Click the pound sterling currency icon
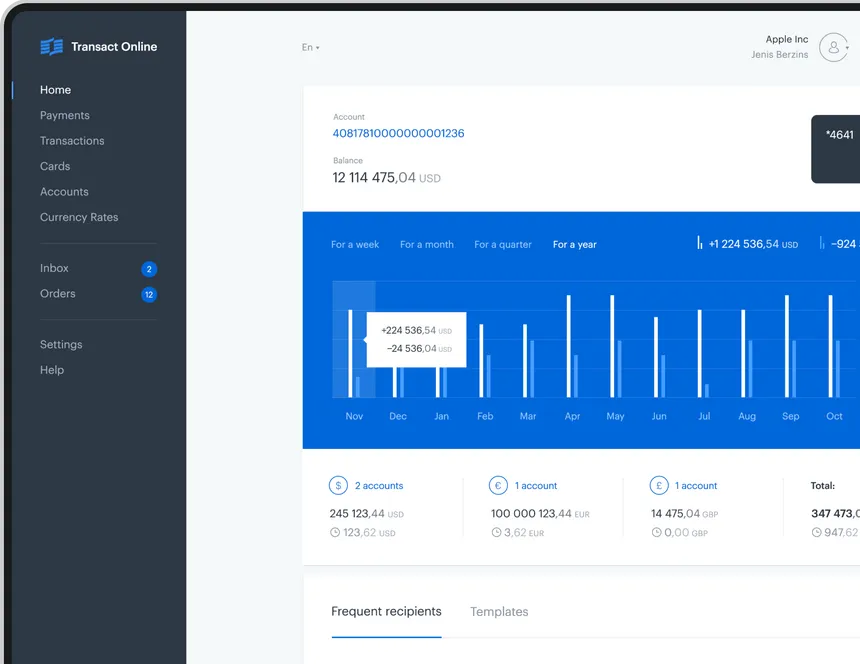This screenshot has width=860, height=664. coord(659,485)
